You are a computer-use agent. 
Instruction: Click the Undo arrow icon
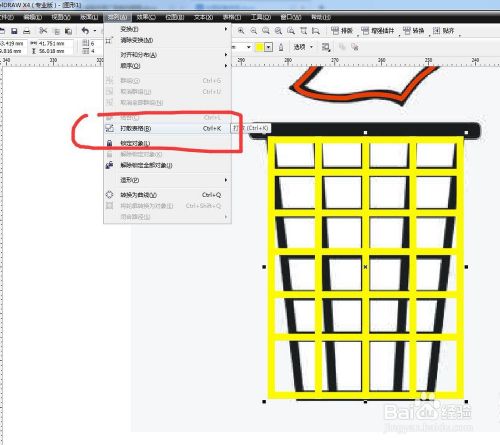(85, 31)
